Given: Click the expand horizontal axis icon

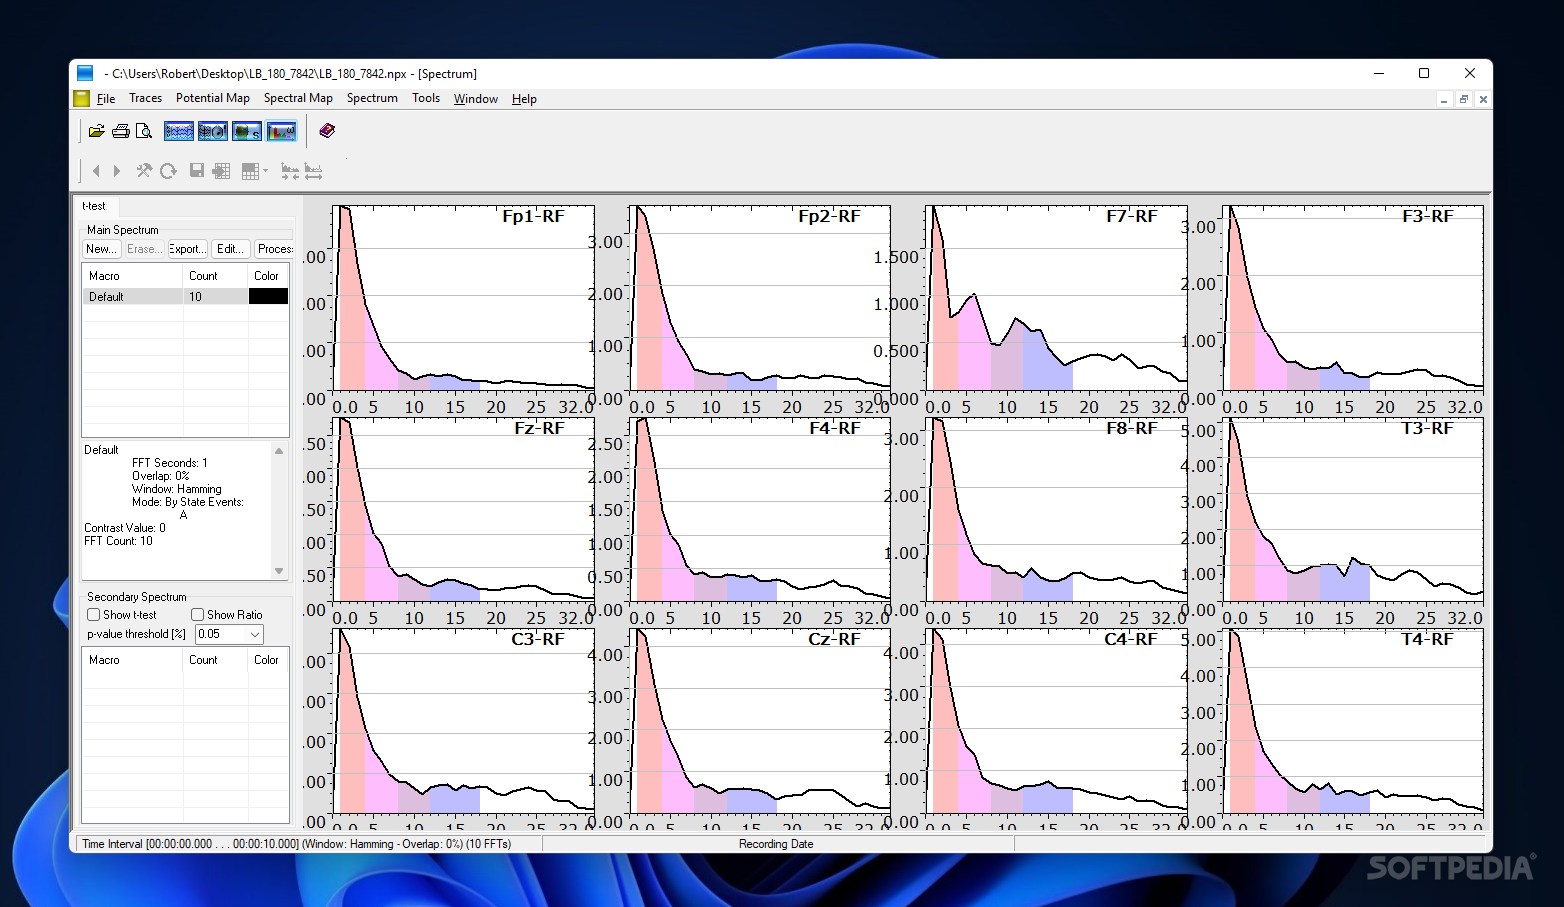Looking at the screenshot, I should [x=314, y=171].
